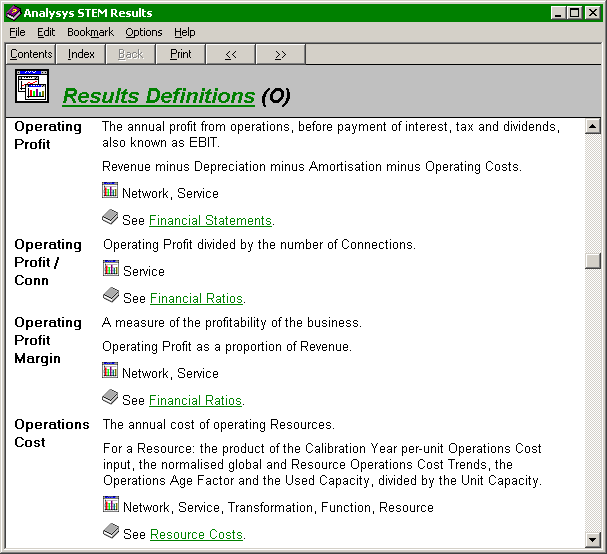Open the Bookmark menu
The image size is (607, 554).
(x=90, y=32)
